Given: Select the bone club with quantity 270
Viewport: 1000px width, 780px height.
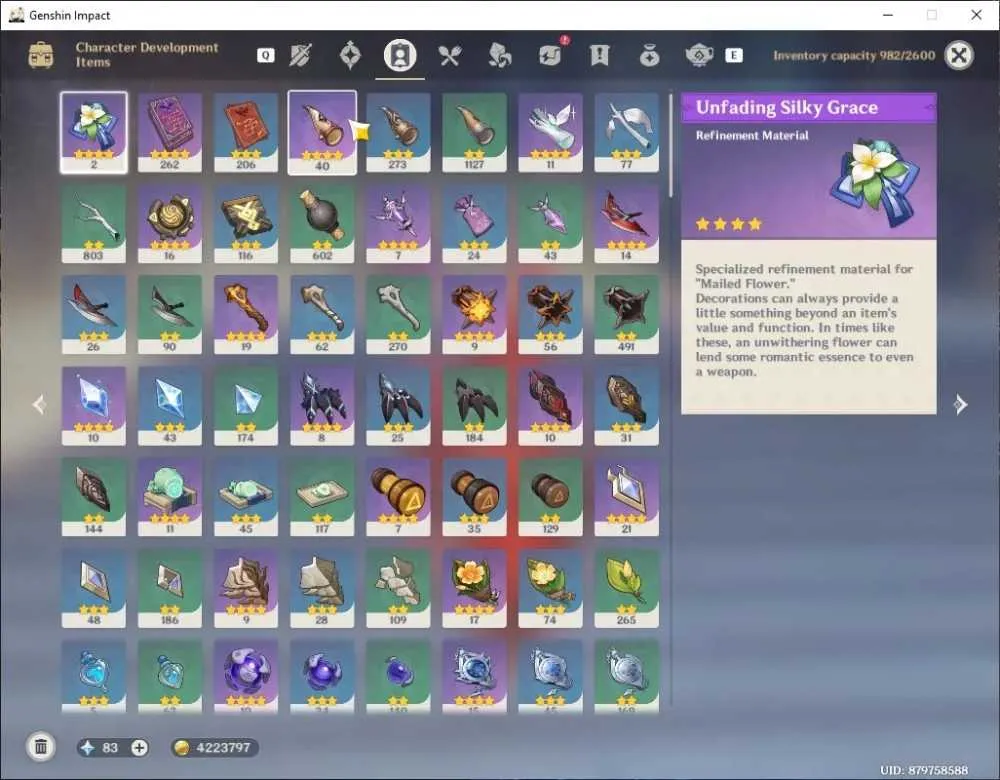Looking at the screenshot, I should tap(398, 314).
